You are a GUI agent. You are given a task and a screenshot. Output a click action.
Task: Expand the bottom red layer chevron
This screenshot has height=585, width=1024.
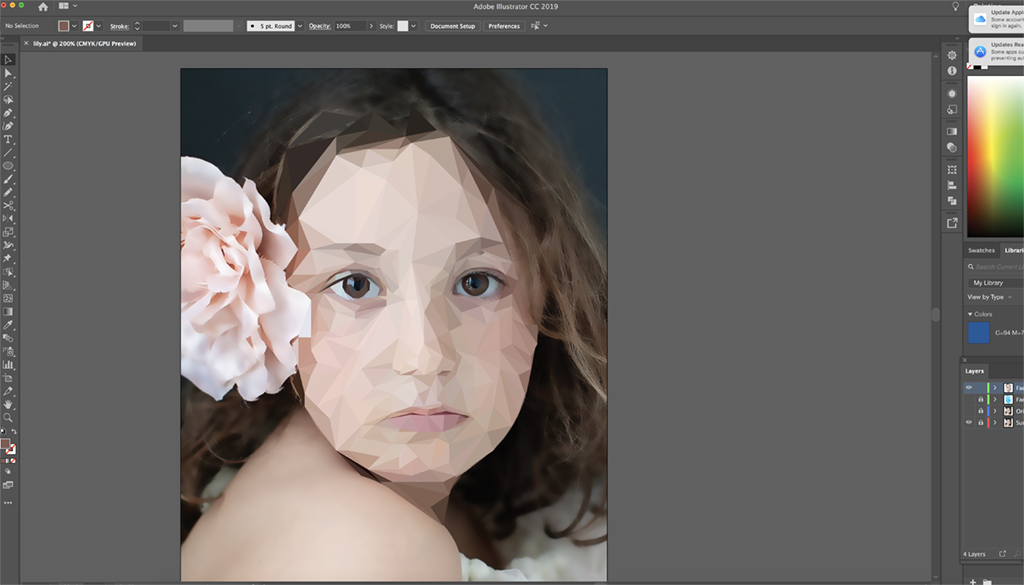tap(995, 422)
